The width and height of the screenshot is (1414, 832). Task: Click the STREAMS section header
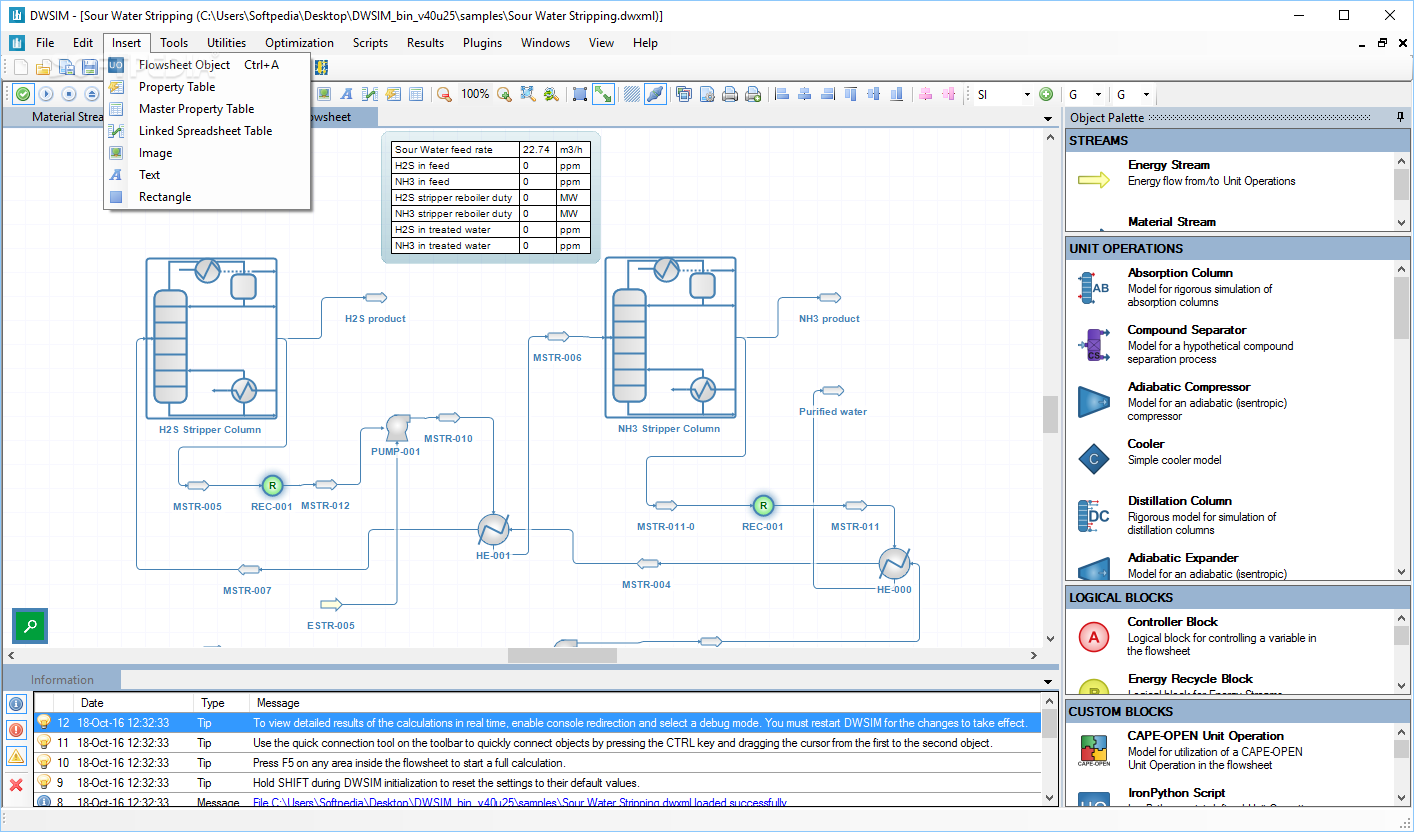click(x=1237, y=140)
